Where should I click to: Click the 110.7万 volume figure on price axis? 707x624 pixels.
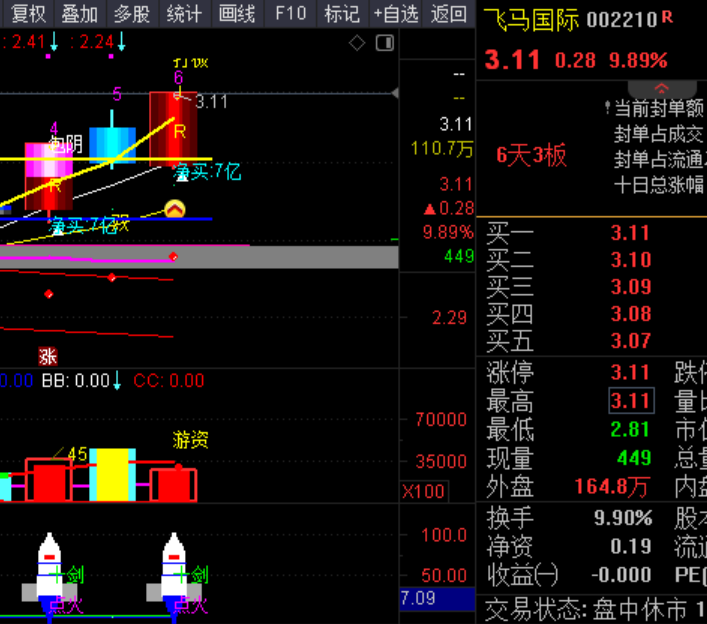click(x=442, y=148)
